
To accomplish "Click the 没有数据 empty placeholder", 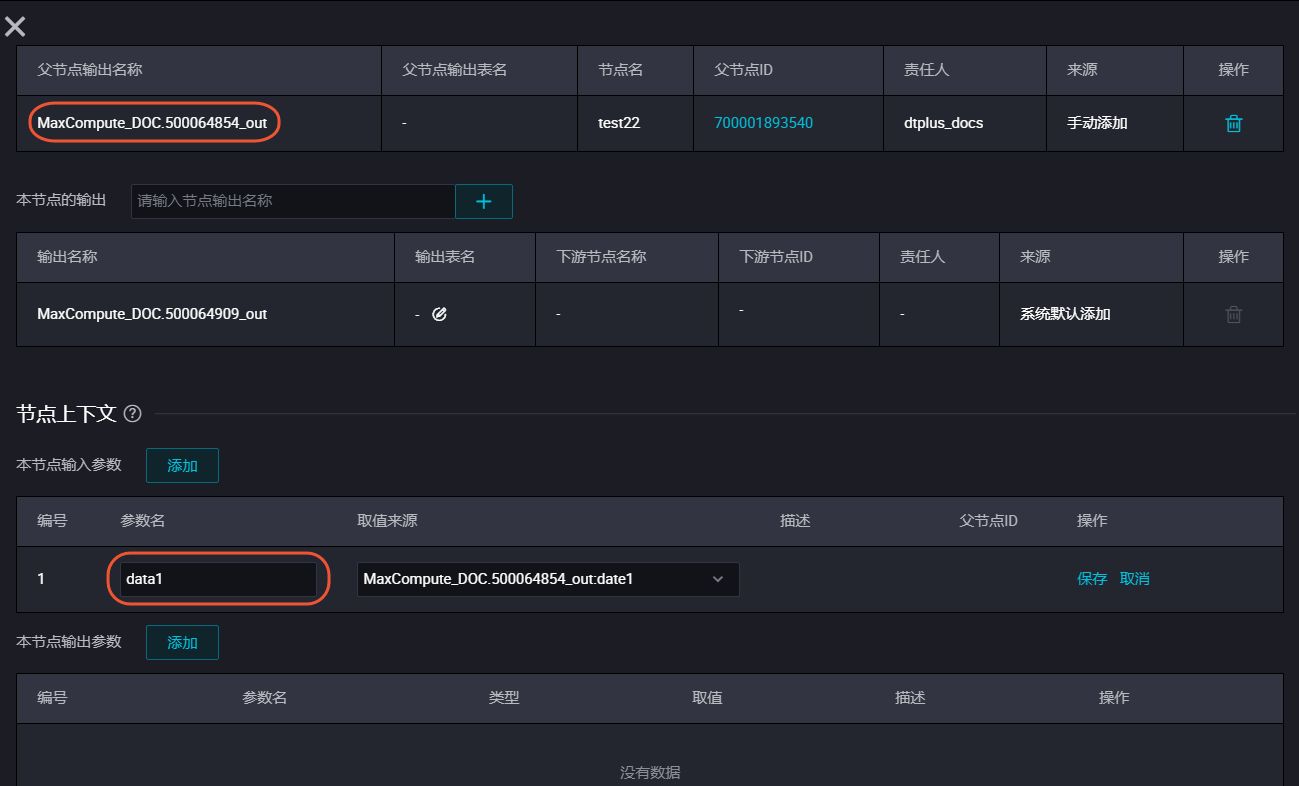I will (650, 773).
